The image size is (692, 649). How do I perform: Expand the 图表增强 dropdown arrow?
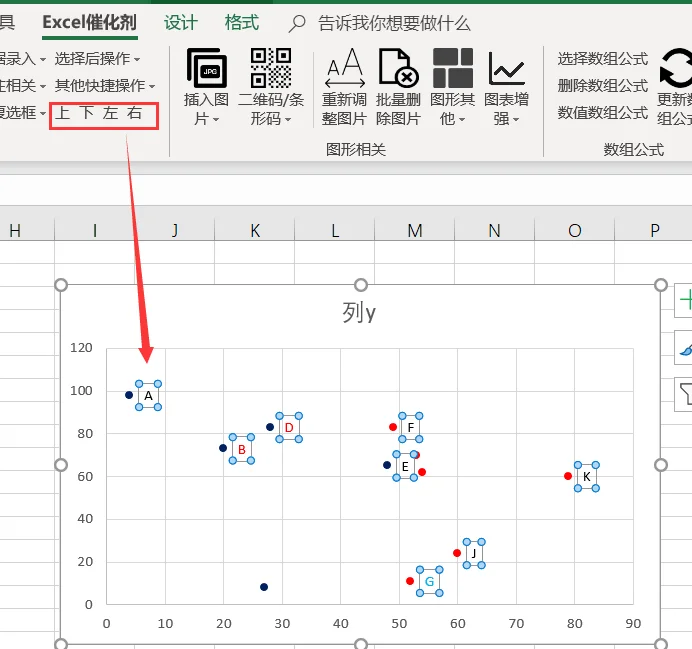tap(516, 120)
